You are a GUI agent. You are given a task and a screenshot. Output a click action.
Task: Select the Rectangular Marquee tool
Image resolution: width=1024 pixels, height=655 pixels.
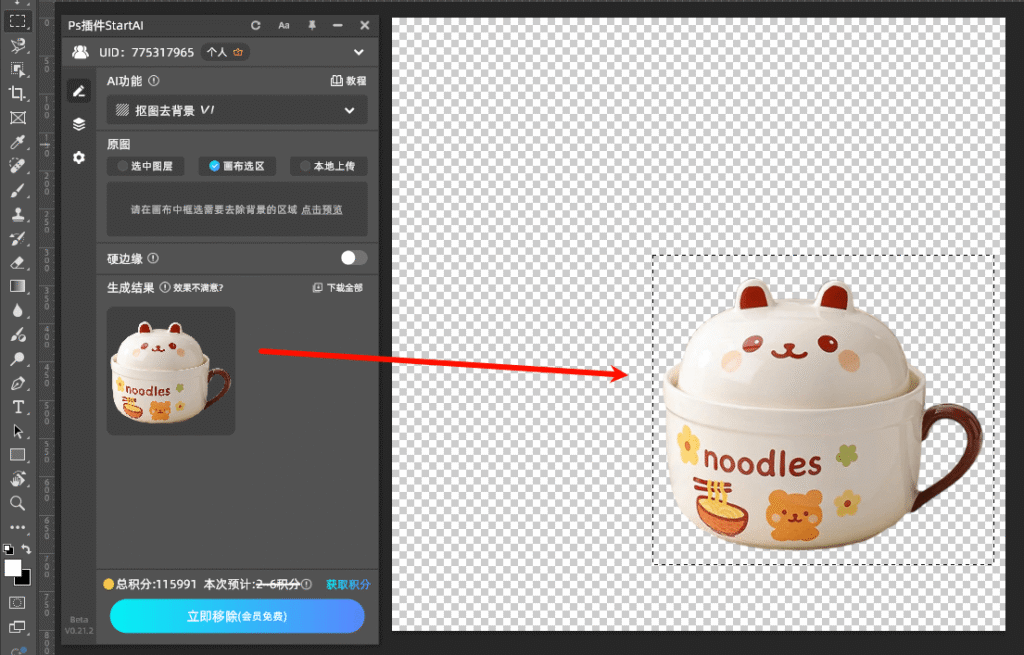point(18,21)
